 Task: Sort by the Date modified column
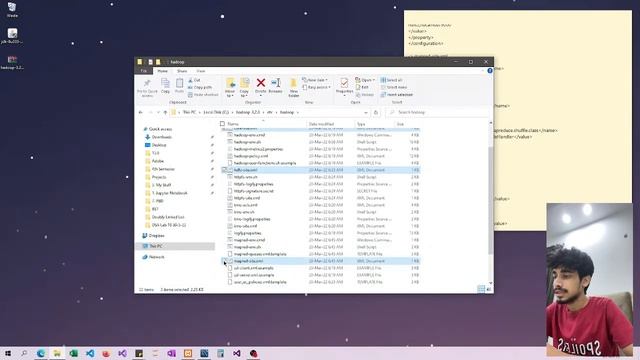[330, 124]
